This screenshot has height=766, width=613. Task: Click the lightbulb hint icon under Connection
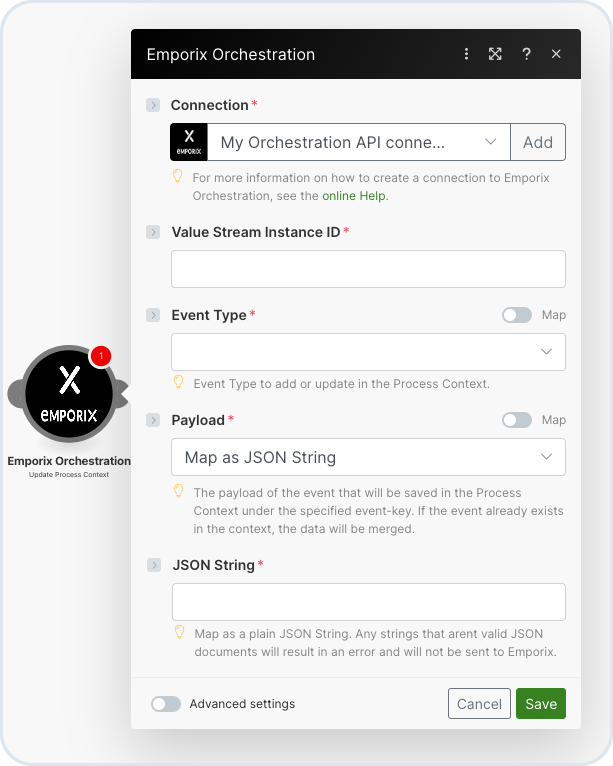pyautogui.click(x=178, y=176)
